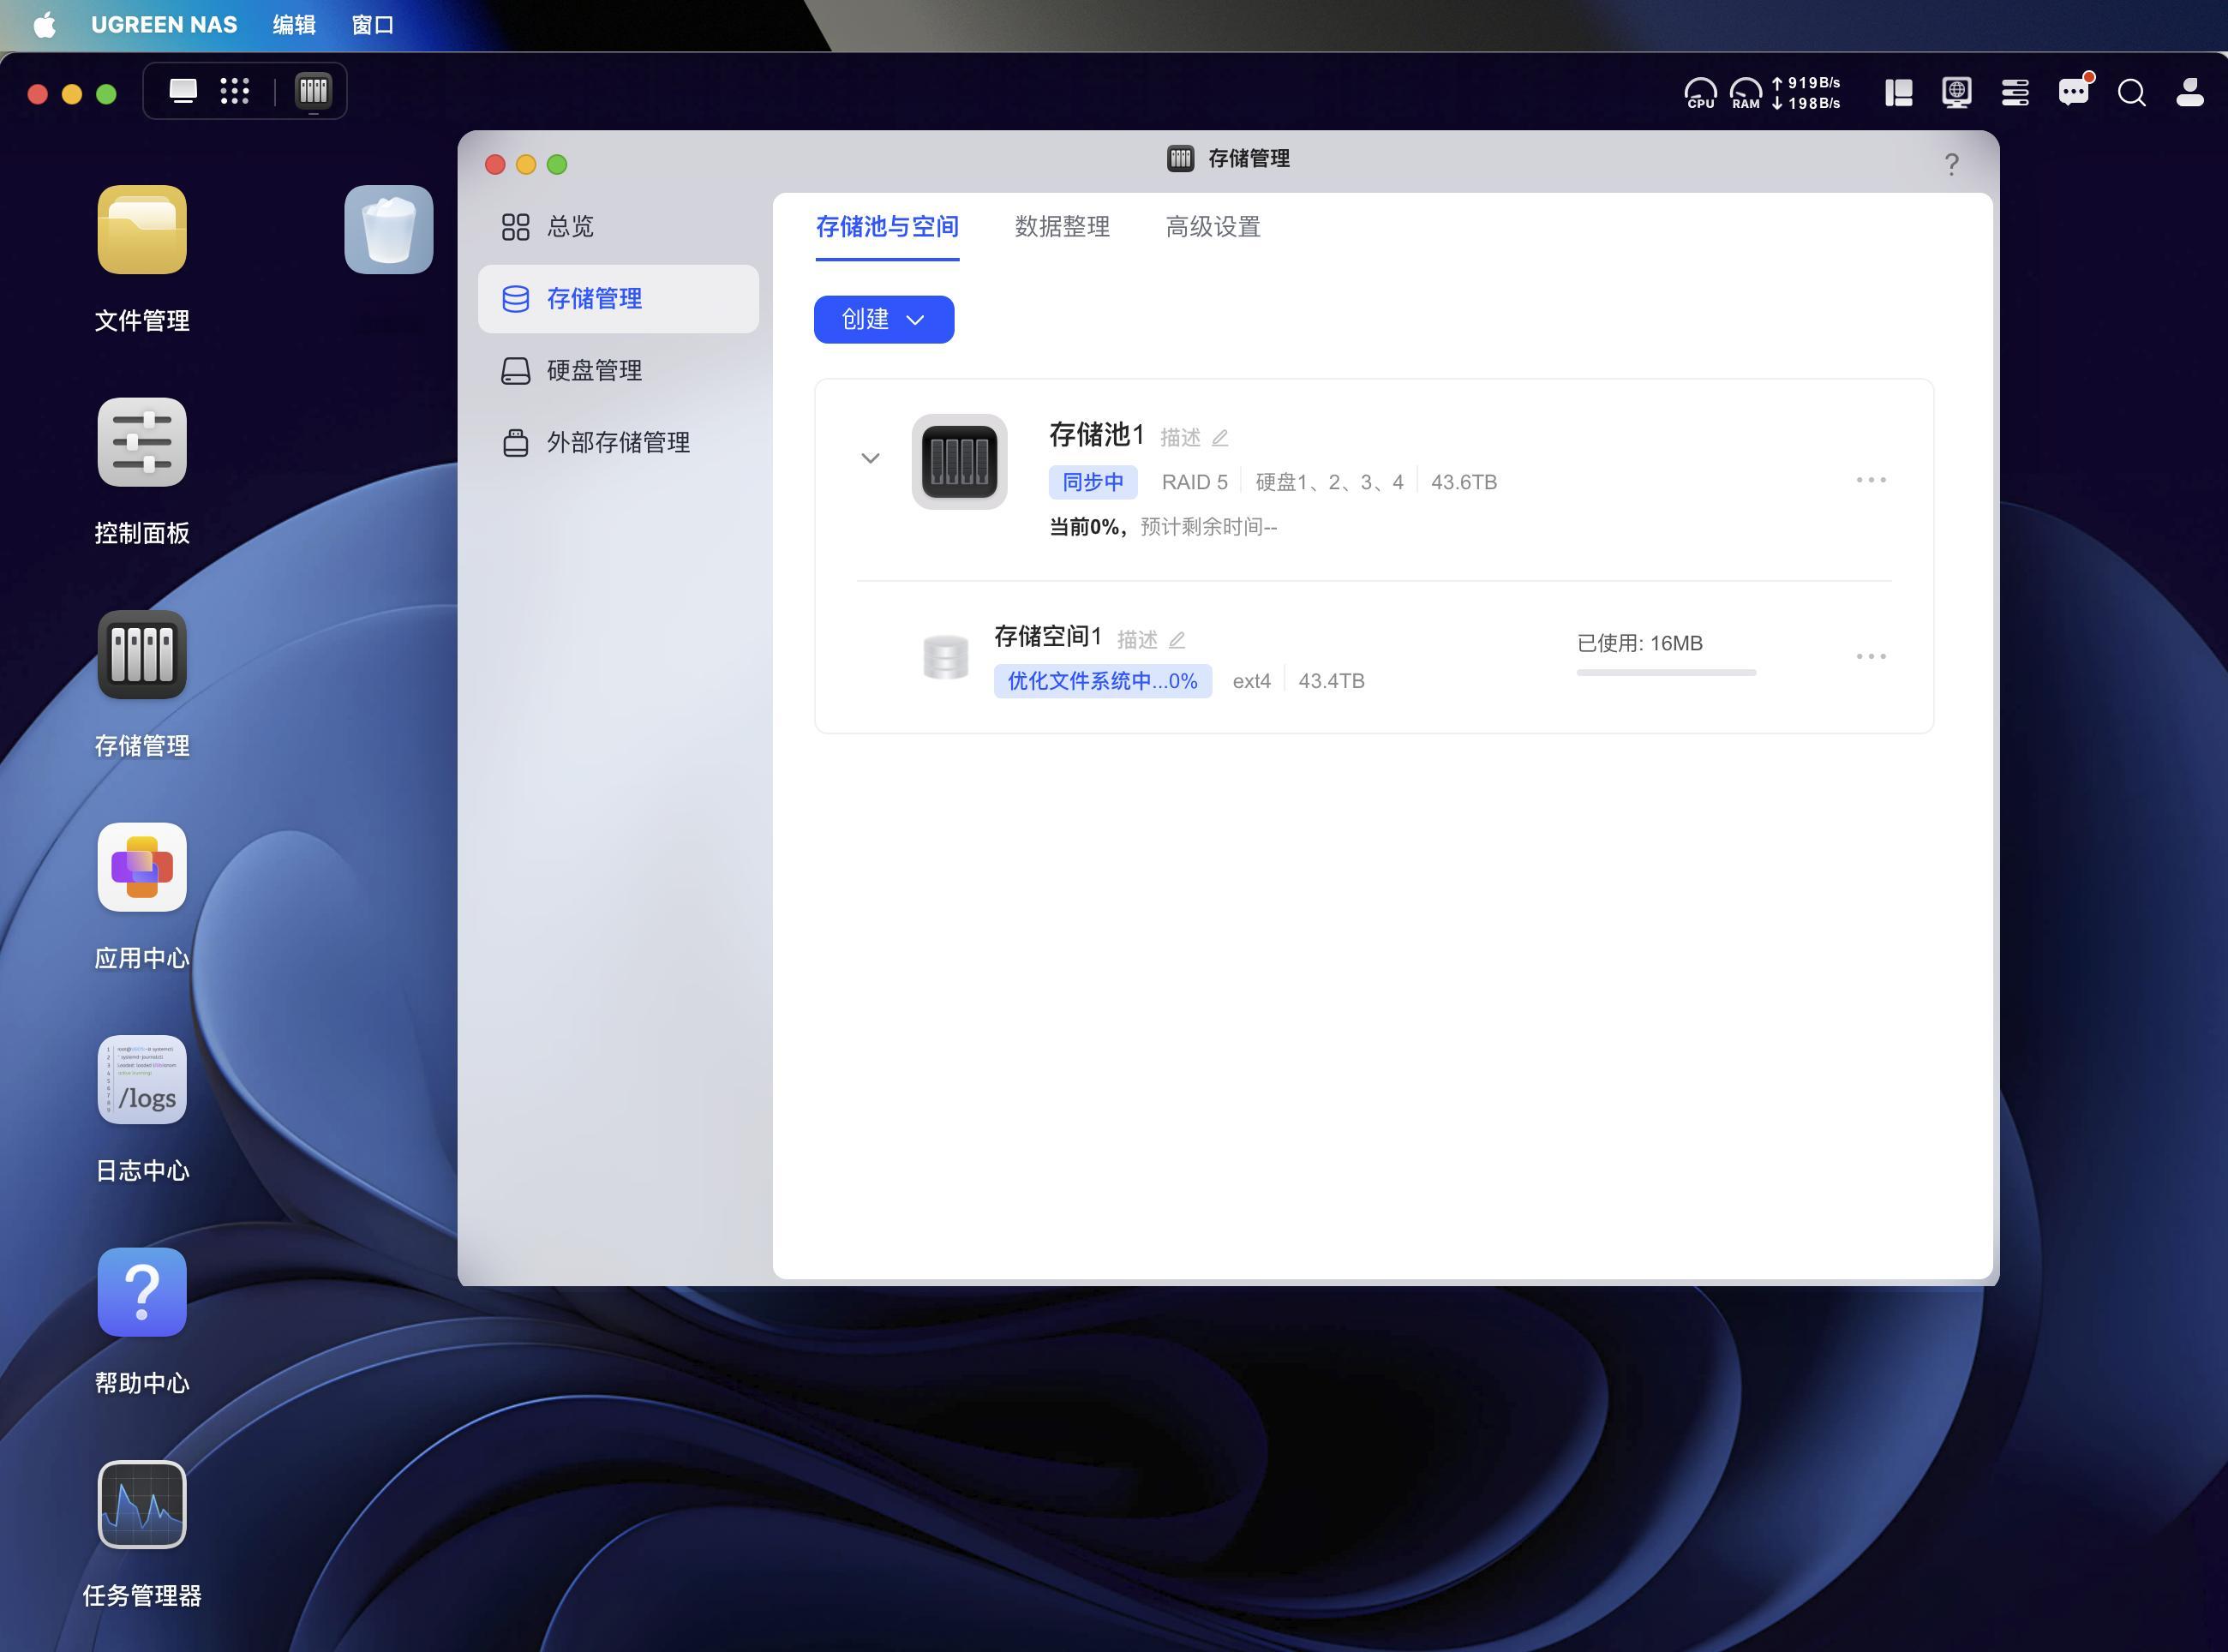Image resolution: width=2228 pixels, height=1652 pixels.
Task: Maximize the 存储管理 window with green button
Action: 557,164
